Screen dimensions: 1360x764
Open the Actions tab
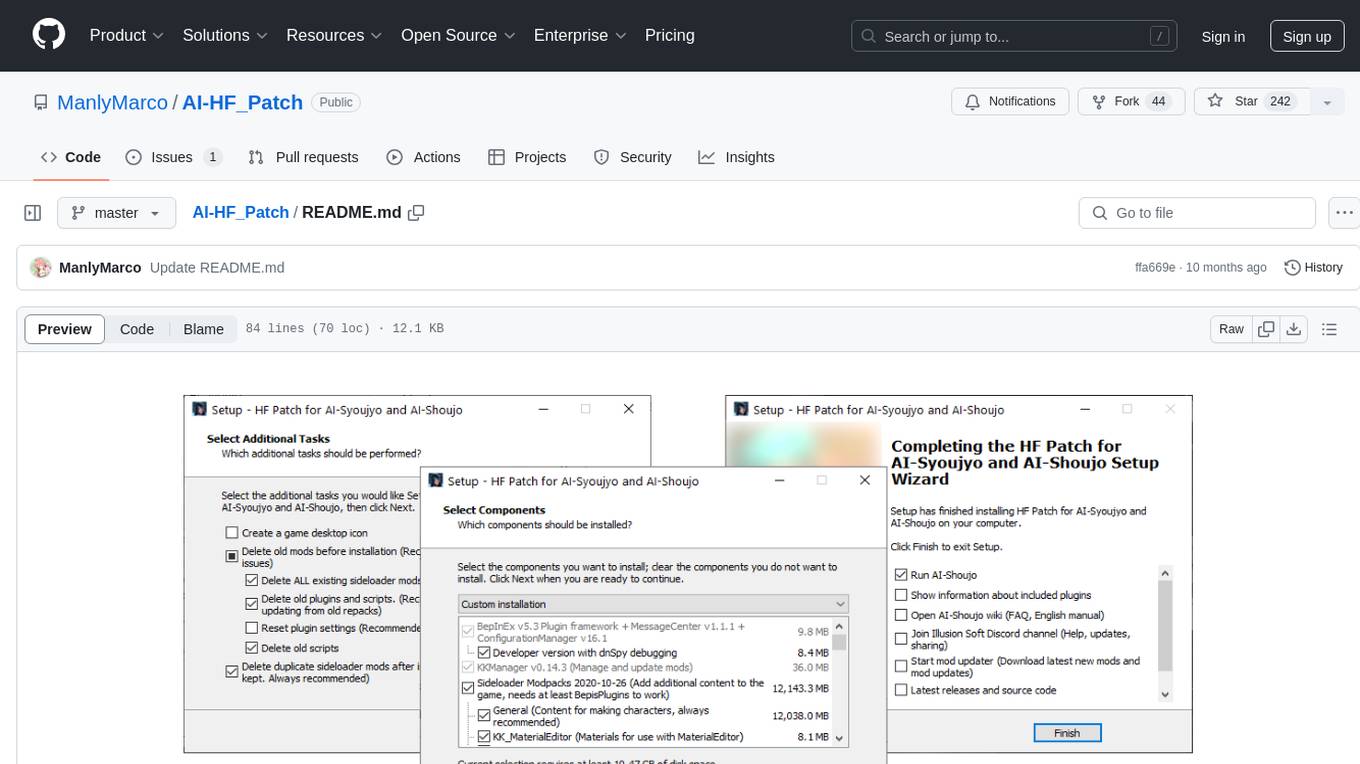coord(423,157)
